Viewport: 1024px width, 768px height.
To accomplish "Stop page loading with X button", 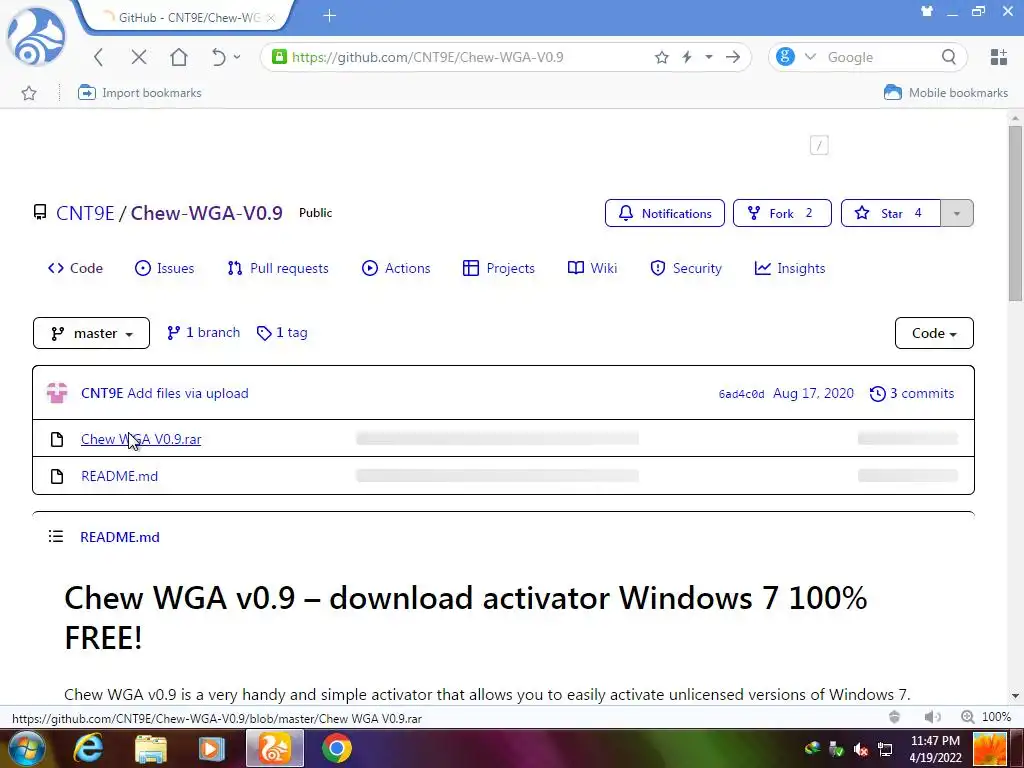I will 138,57.
